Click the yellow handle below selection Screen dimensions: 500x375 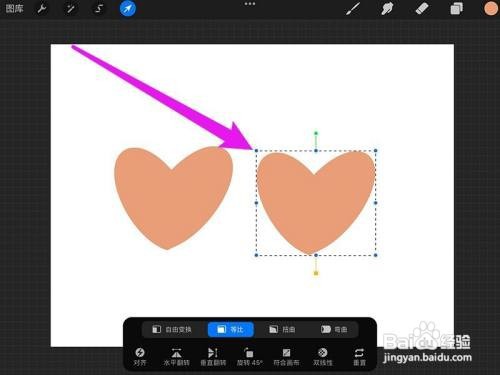(316, 273)
